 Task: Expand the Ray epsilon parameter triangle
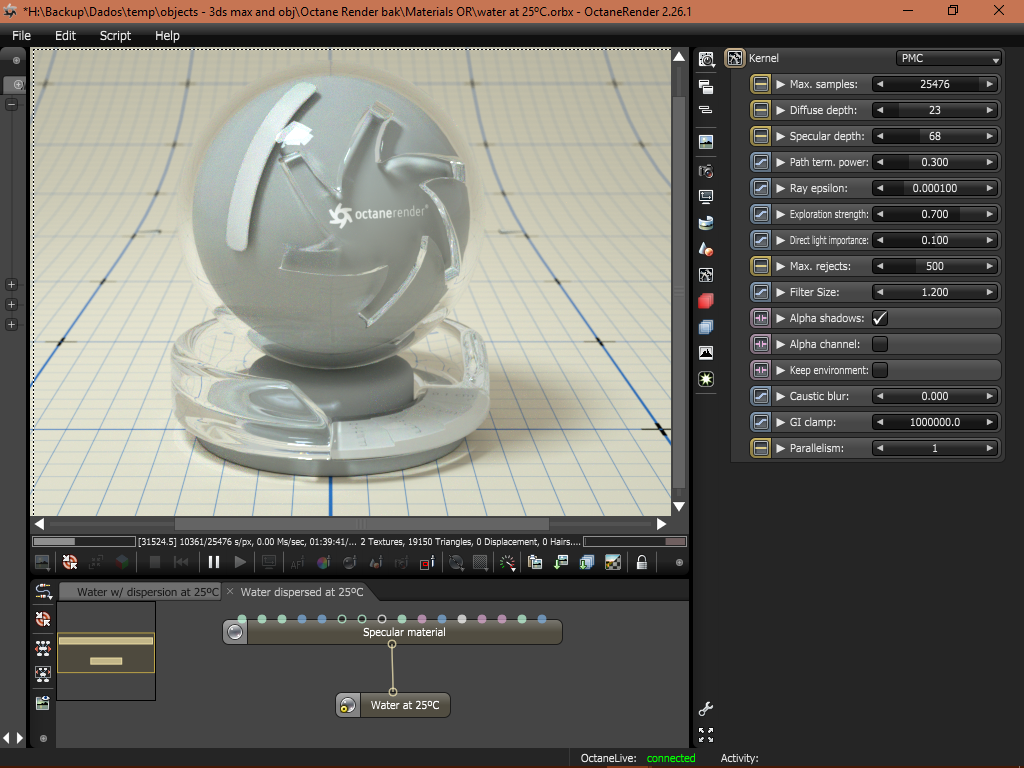(780, 188)
